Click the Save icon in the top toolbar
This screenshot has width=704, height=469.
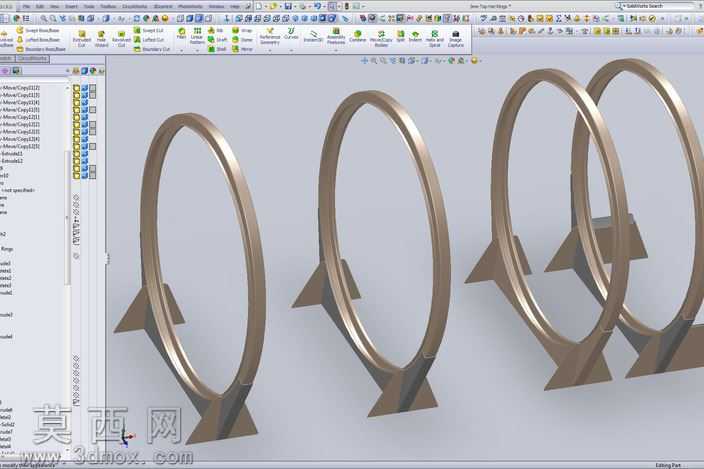(288, 6)
